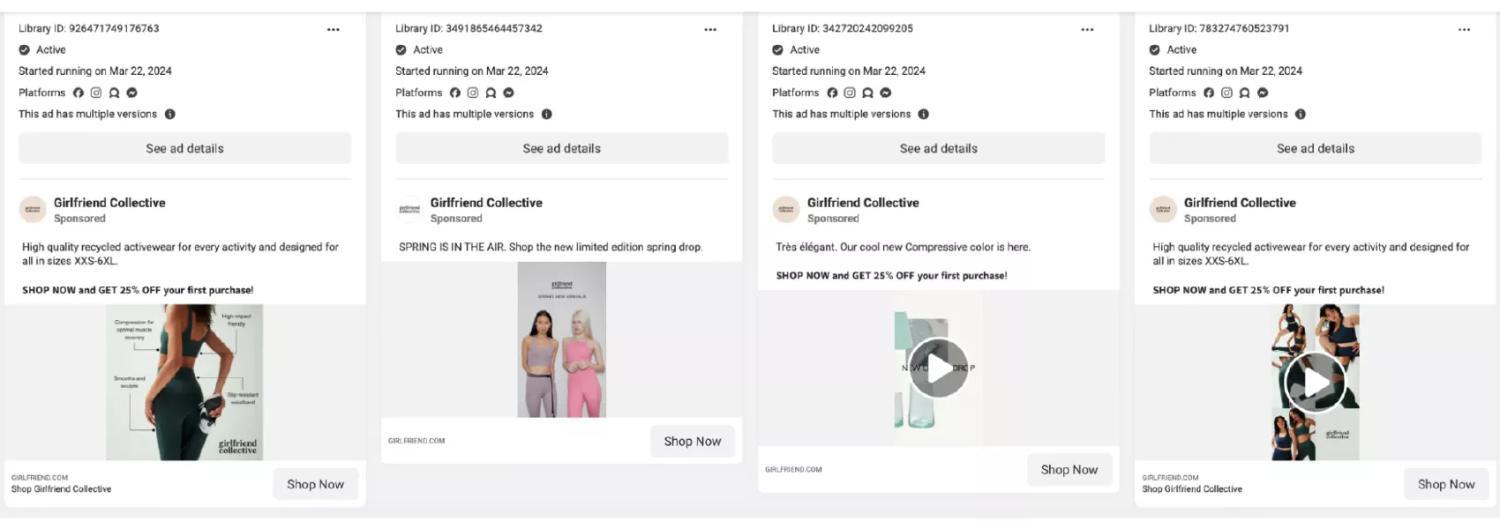This screenshot has width=1500, height=529.
Task: Click Shop Now on the spring drop ad
Action: click(692, 441)
